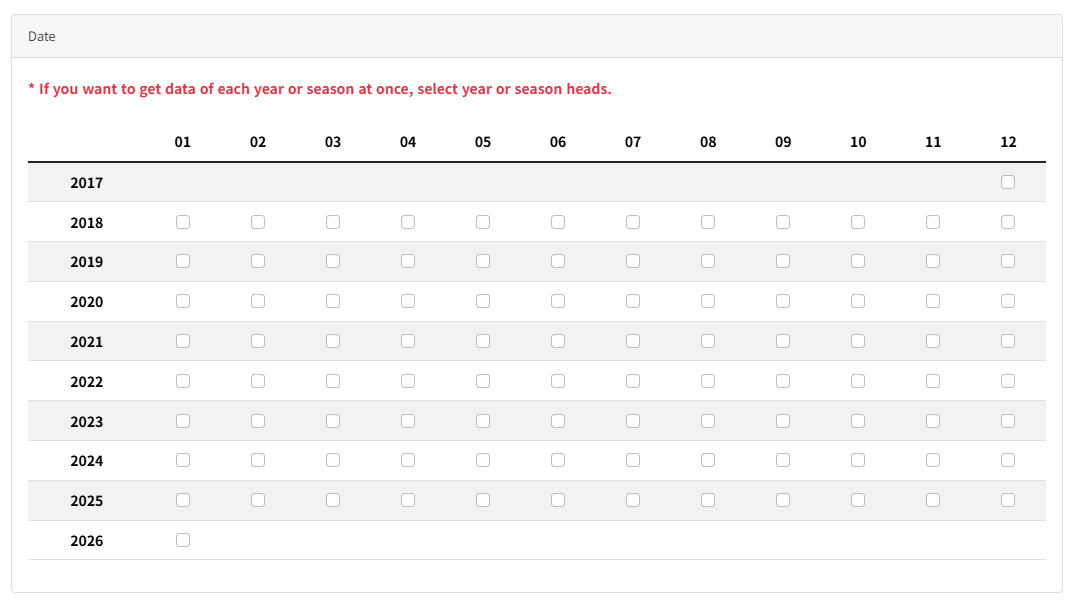Click the Date panel header
Viewport: 1087px width, 610px height.
click(42, 36)
